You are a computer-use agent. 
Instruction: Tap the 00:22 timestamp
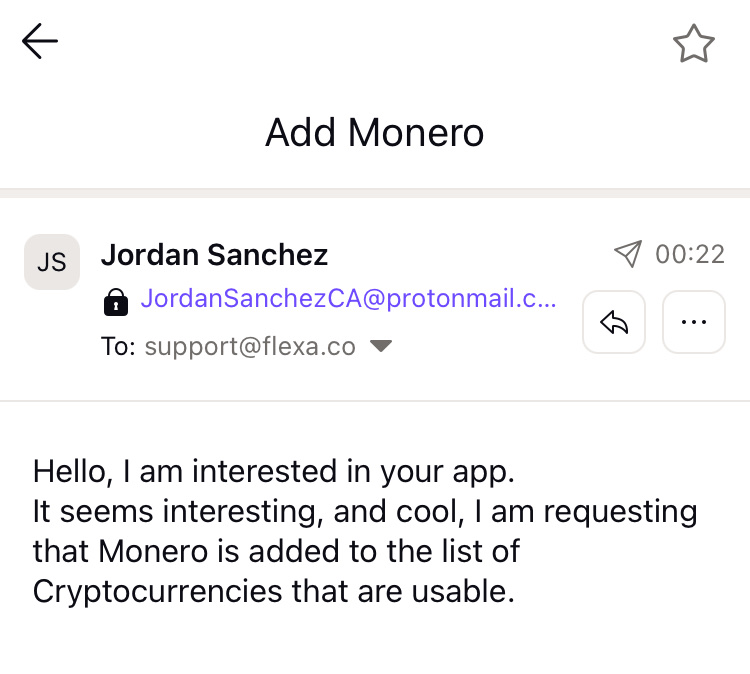click(x=690, y=254)
